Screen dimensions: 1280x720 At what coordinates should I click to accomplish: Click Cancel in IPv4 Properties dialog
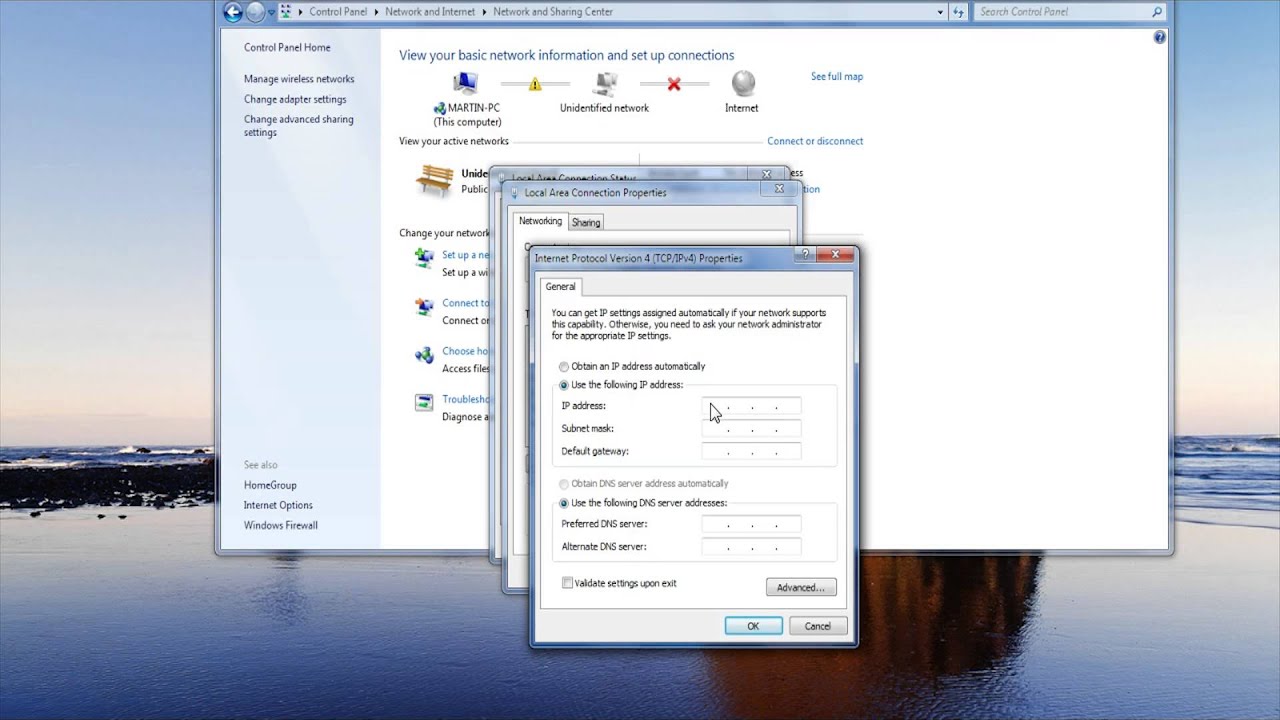point(818,626)
